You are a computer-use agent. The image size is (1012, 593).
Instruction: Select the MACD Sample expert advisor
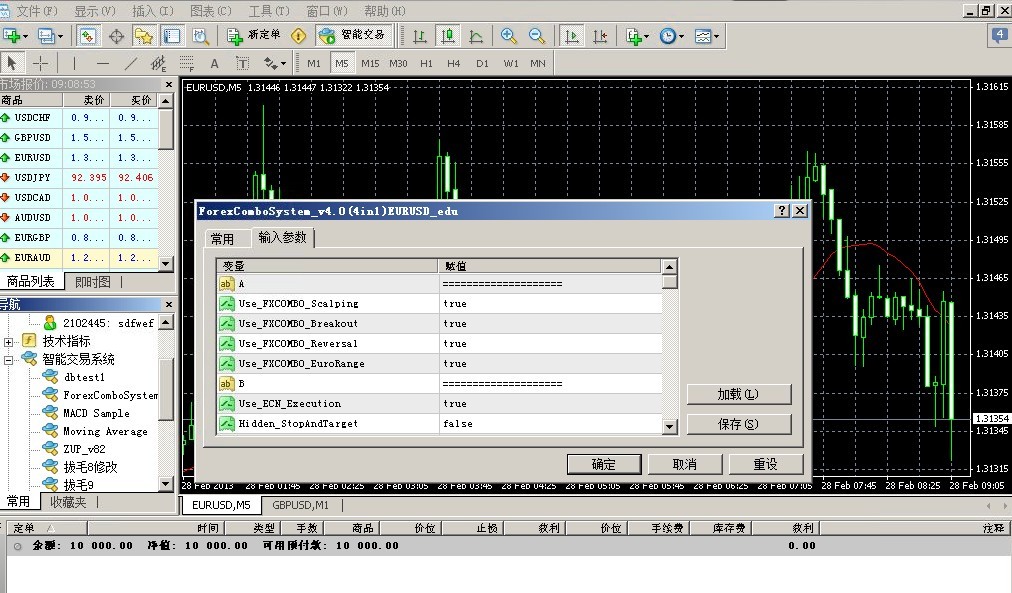96,413
